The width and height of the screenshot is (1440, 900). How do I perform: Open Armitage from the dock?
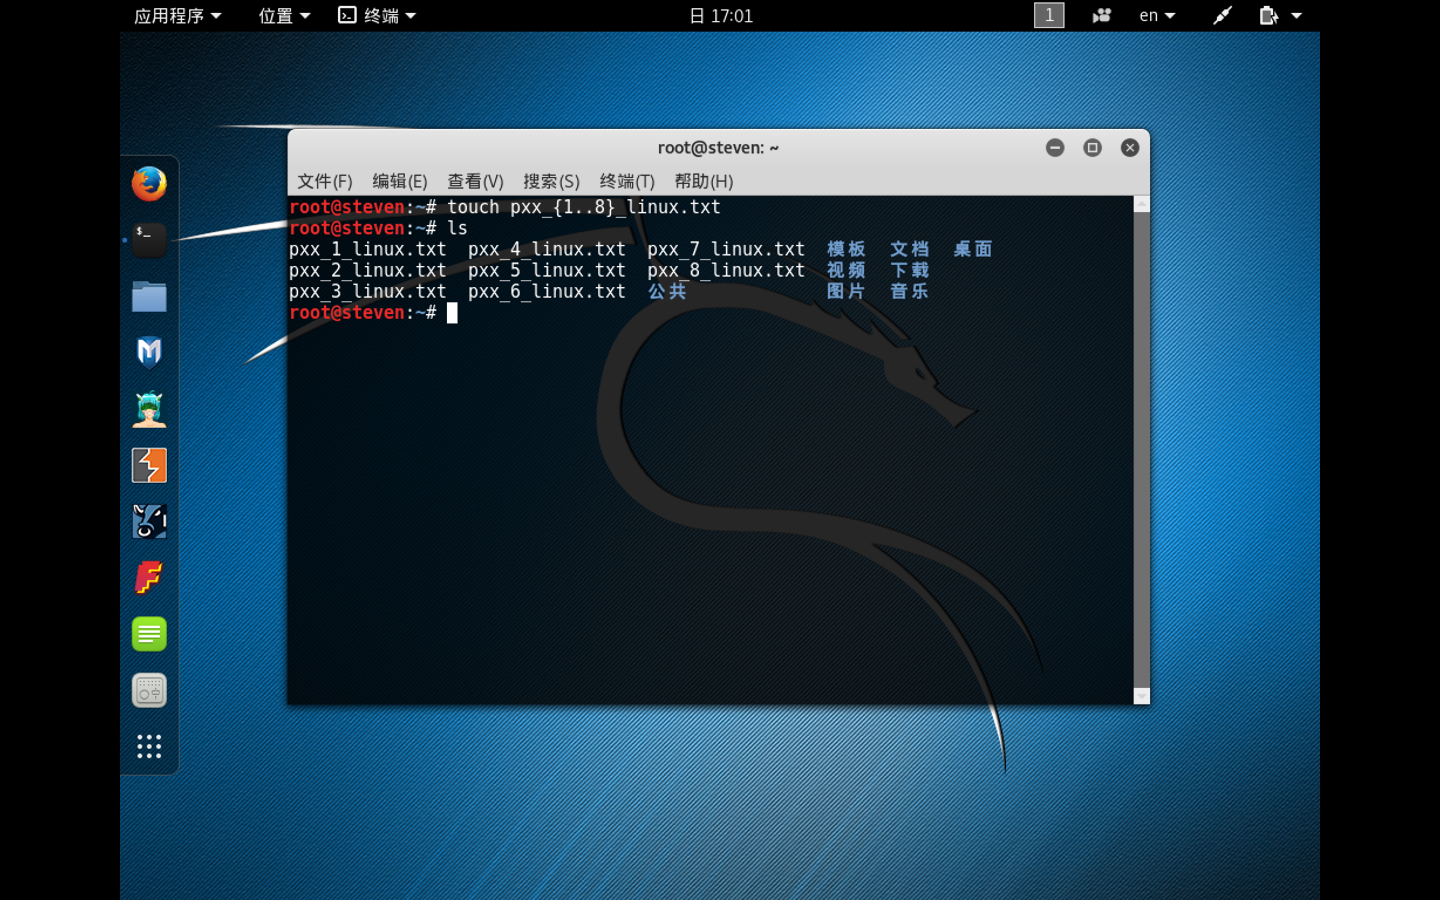tap(149, 409)
